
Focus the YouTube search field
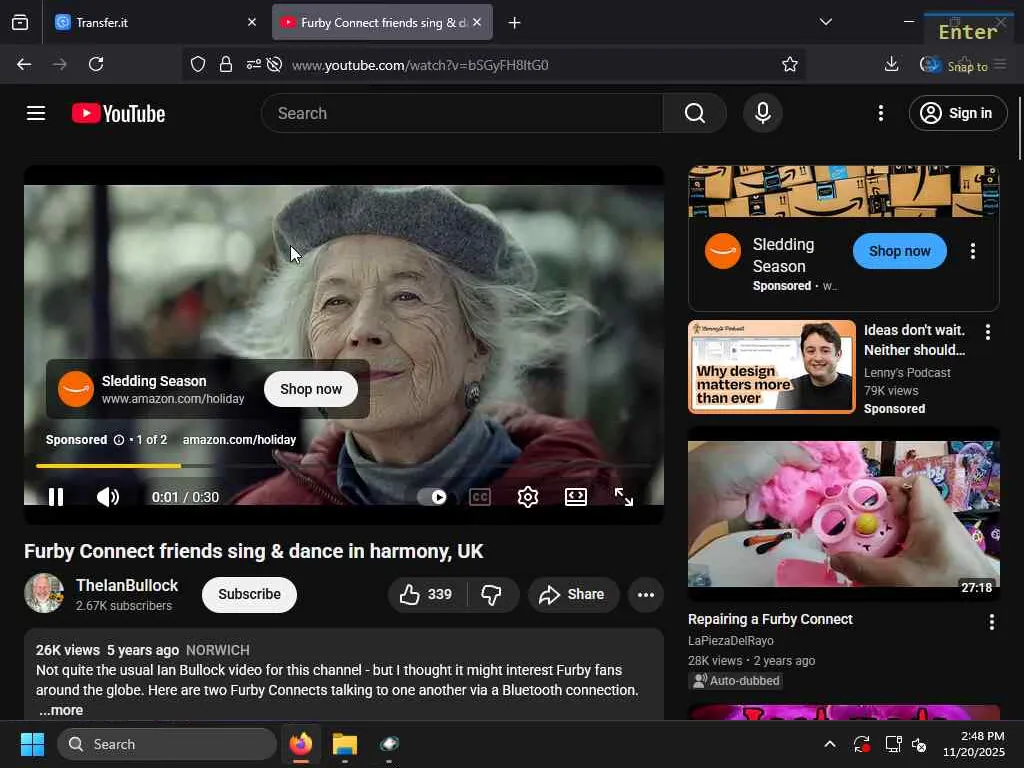[x=462, y=113]
